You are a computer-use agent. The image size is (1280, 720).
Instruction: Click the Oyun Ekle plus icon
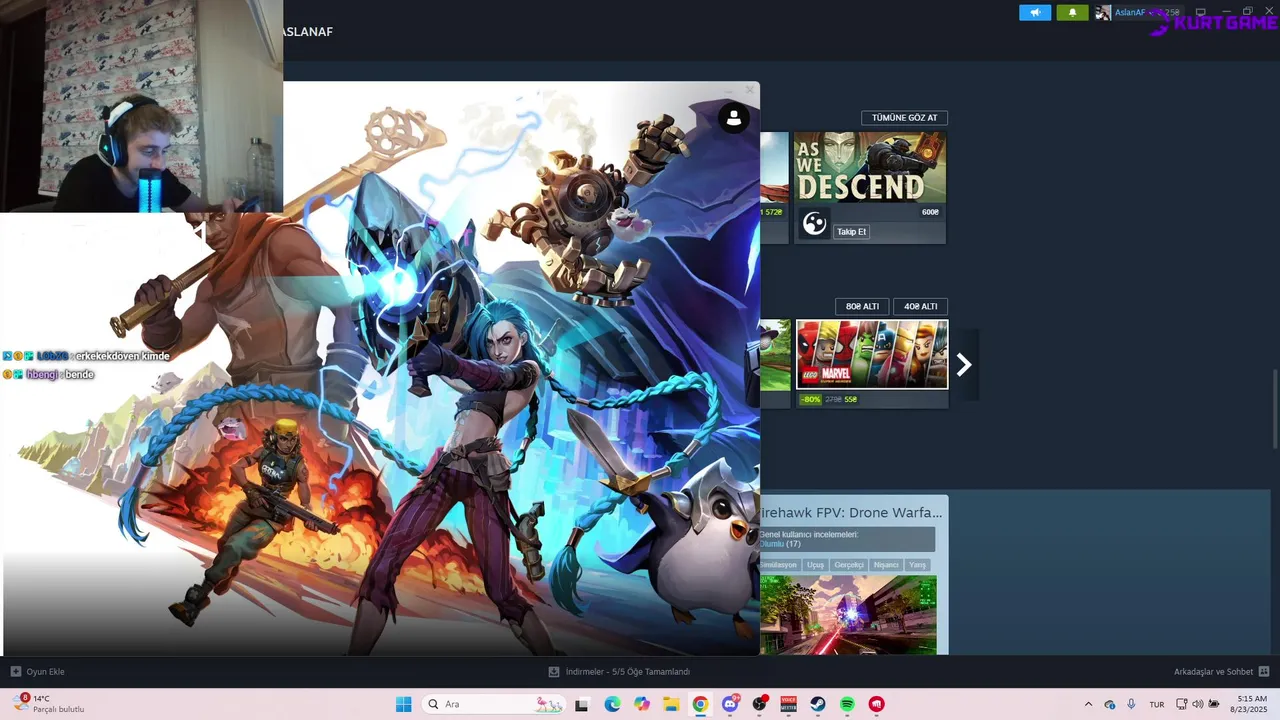point(16,672)
